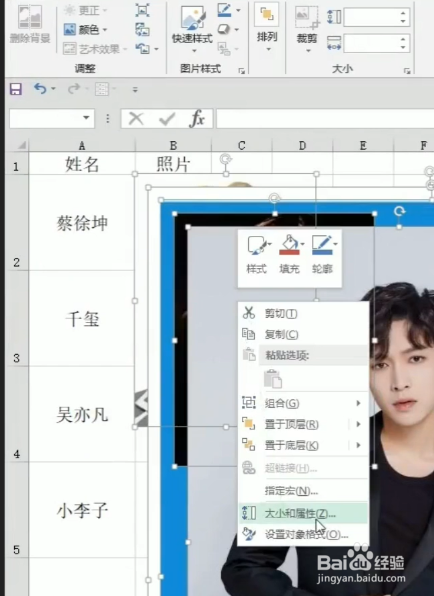The width and height of the screenshot is (434, 596).
Task: Click the 填充 fill mini-toolbar button
Action: pos(290,255)
